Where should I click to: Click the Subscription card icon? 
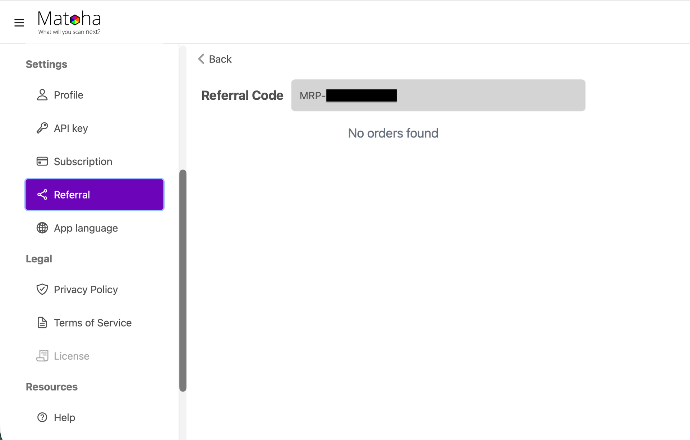42,161
